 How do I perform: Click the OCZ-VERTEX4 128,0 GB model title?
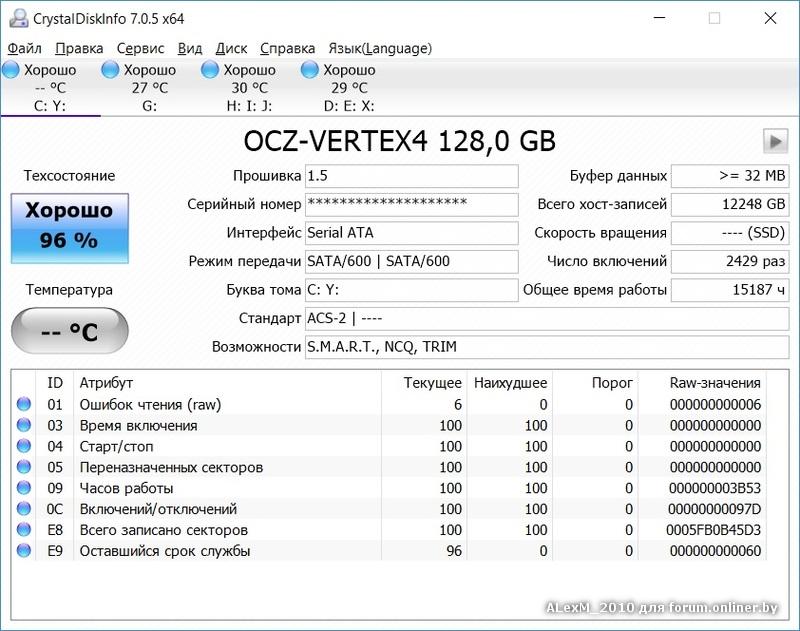pyautogui.click(x=399, y=141)
